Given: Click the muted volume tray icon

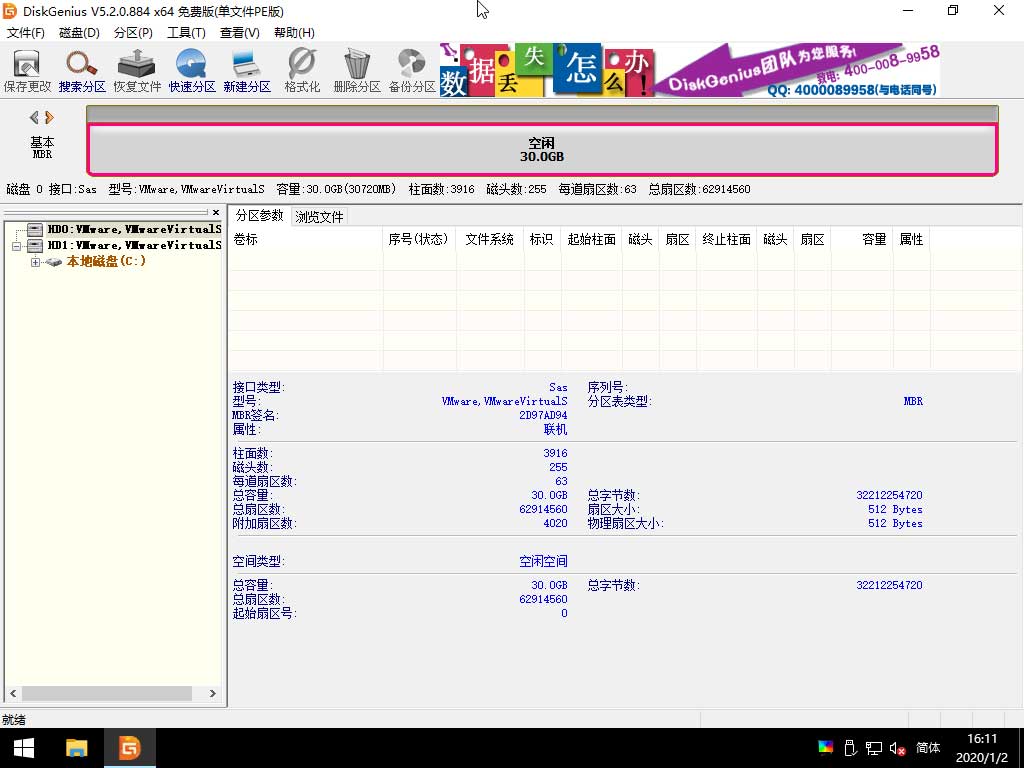Looking at the screenshot, I should pyautogui.click(x=897, y=748).
